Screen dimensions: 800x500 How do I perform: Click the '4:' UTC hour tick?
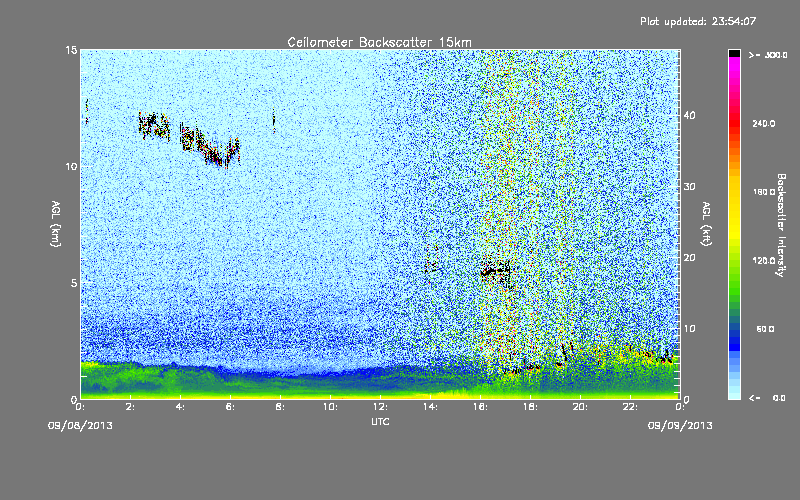coord(181,407)
